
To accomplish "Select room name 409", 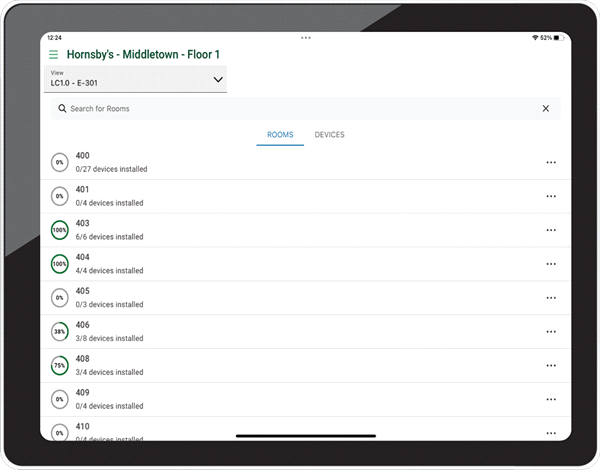I will coord(82,393).
